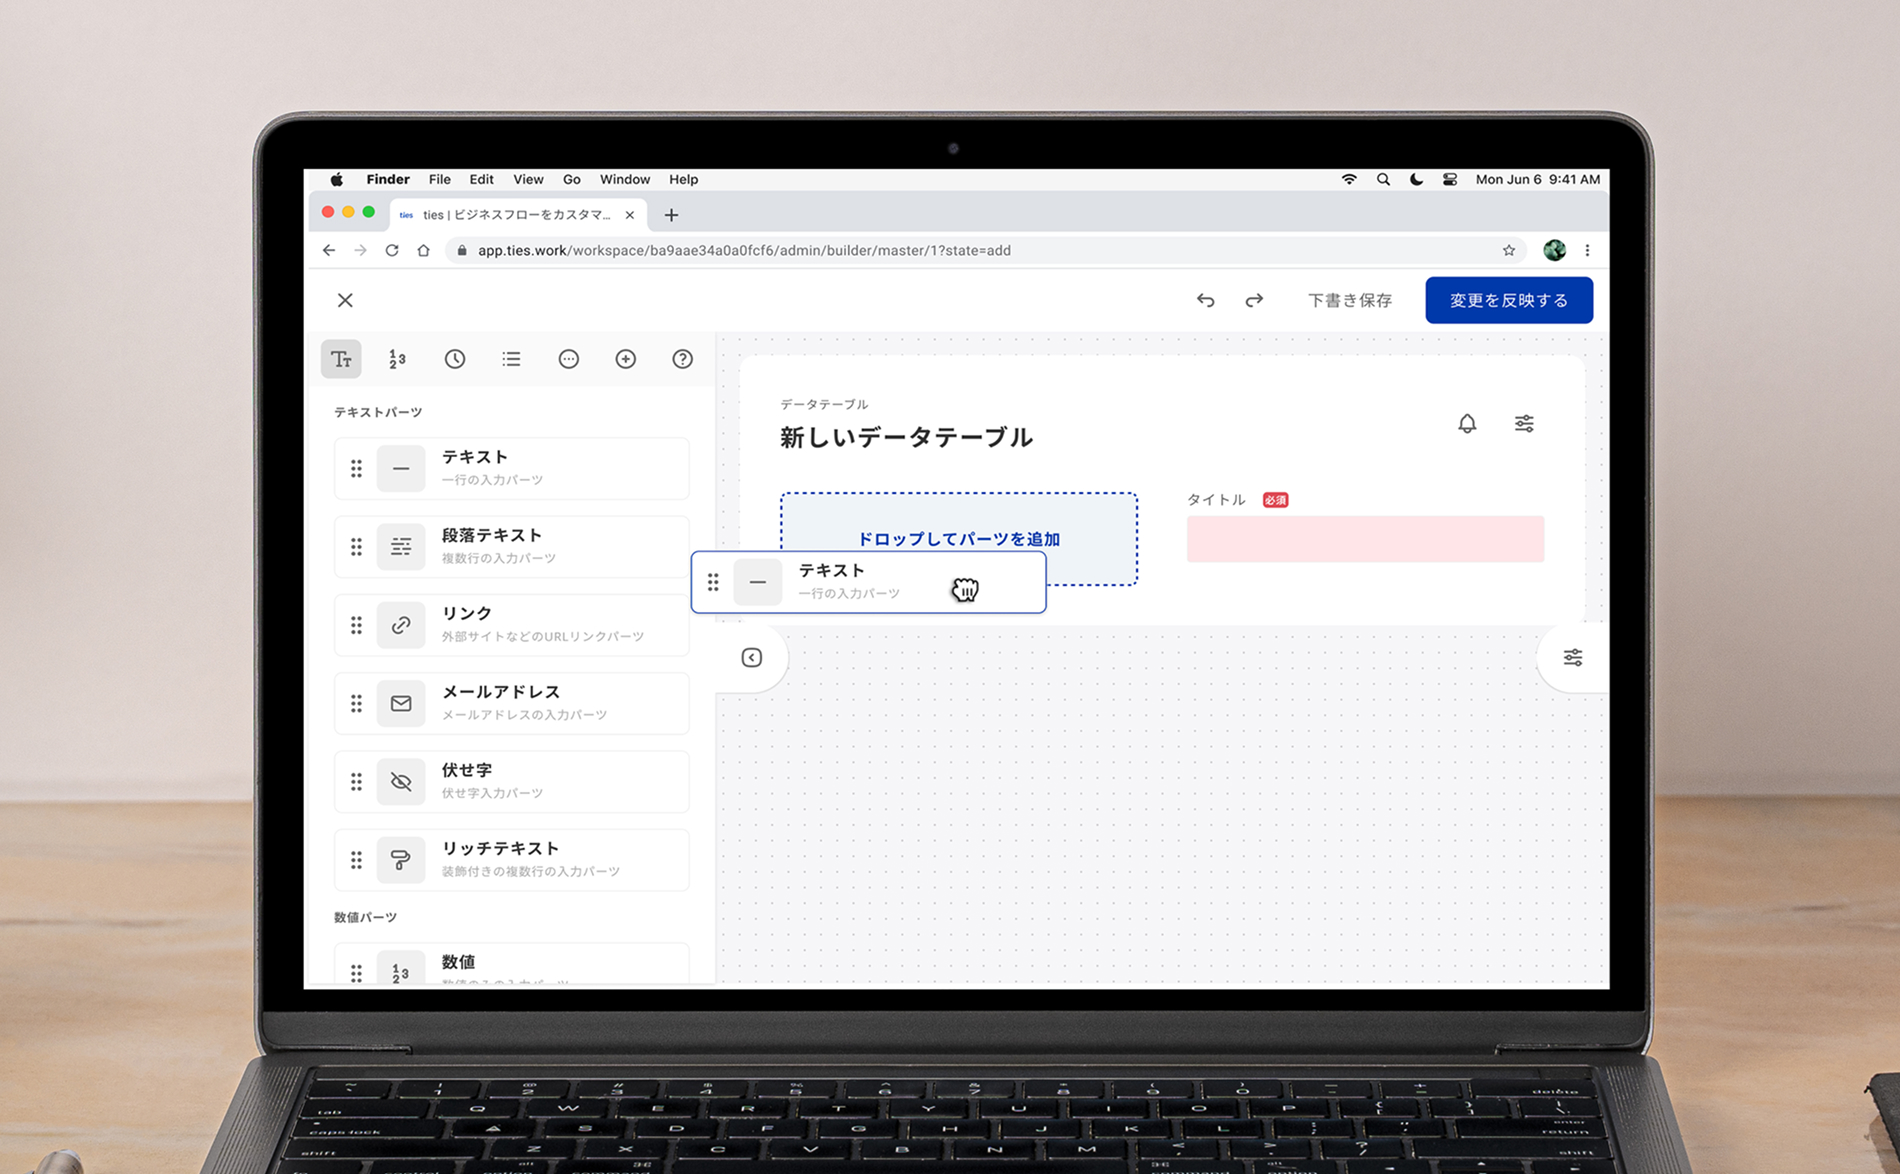Collapse the parts sidebar panel
This screenshot has width=1900, height=1174.
[752, 657]
